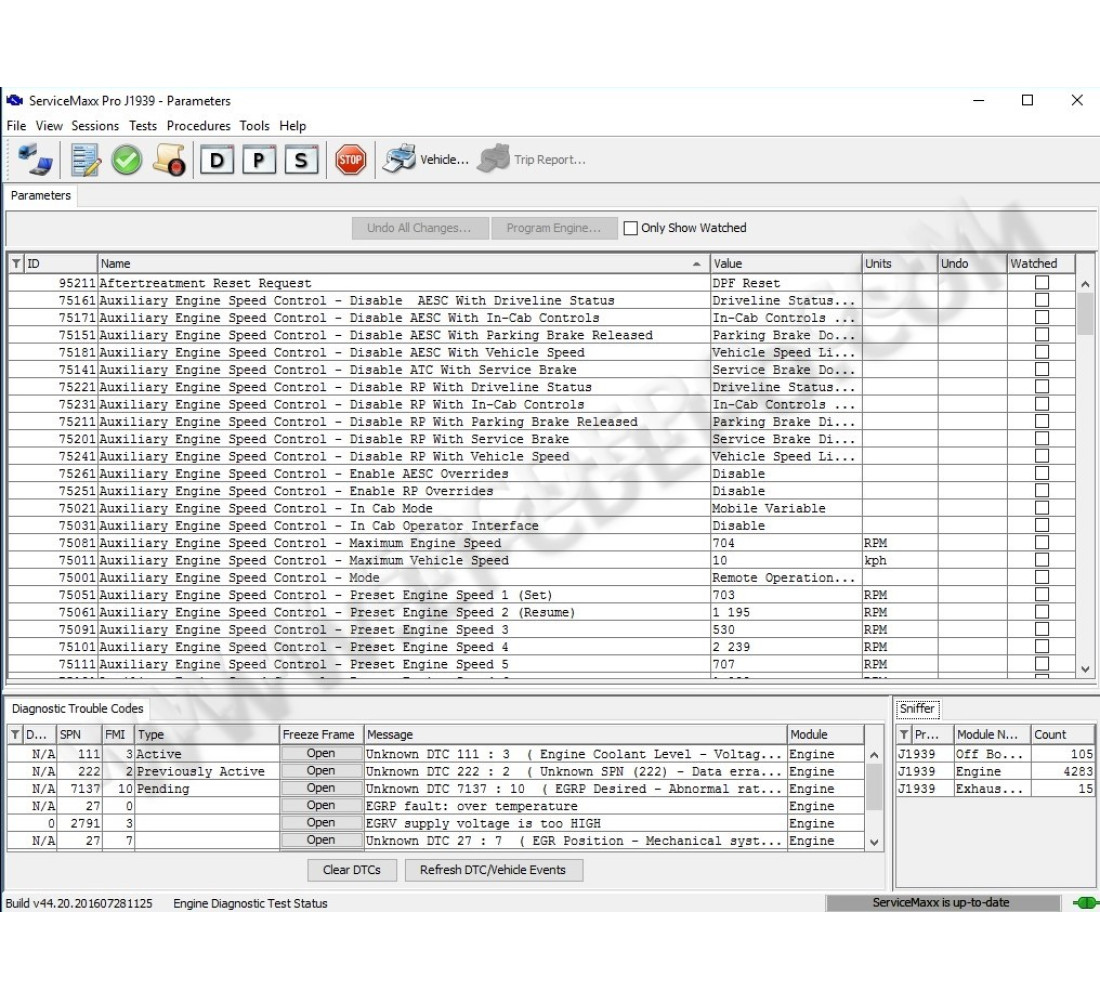Click the Vehicle printer icon
The width and height of the screenshot is (1100, 1000).
pos(398,157)
